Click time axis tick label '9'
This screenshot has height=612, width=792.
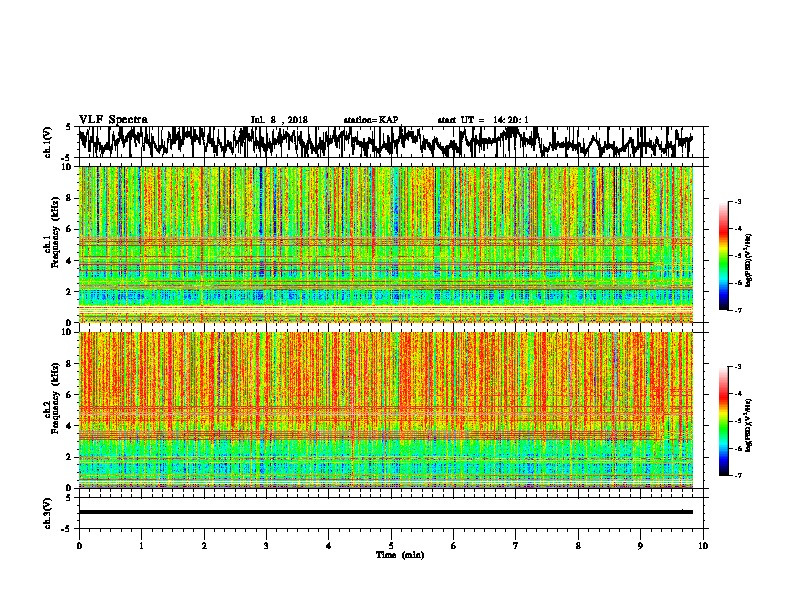[x=640, y=546]
